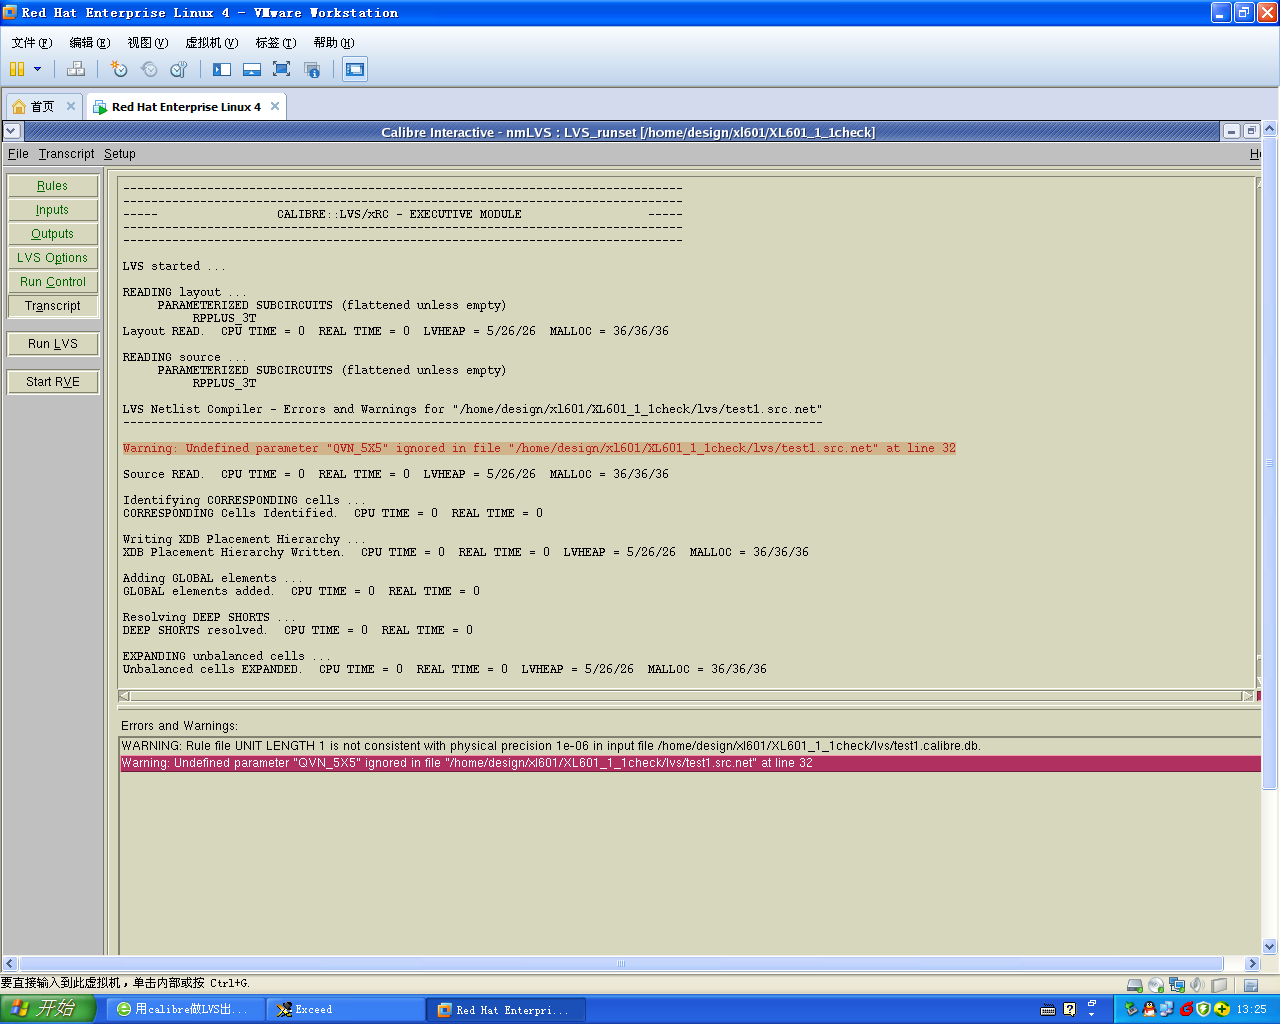Screen dimensions: 1280x1024
Task: Take a VM snapshot with the clock-star icon
Action: (119, 69)
